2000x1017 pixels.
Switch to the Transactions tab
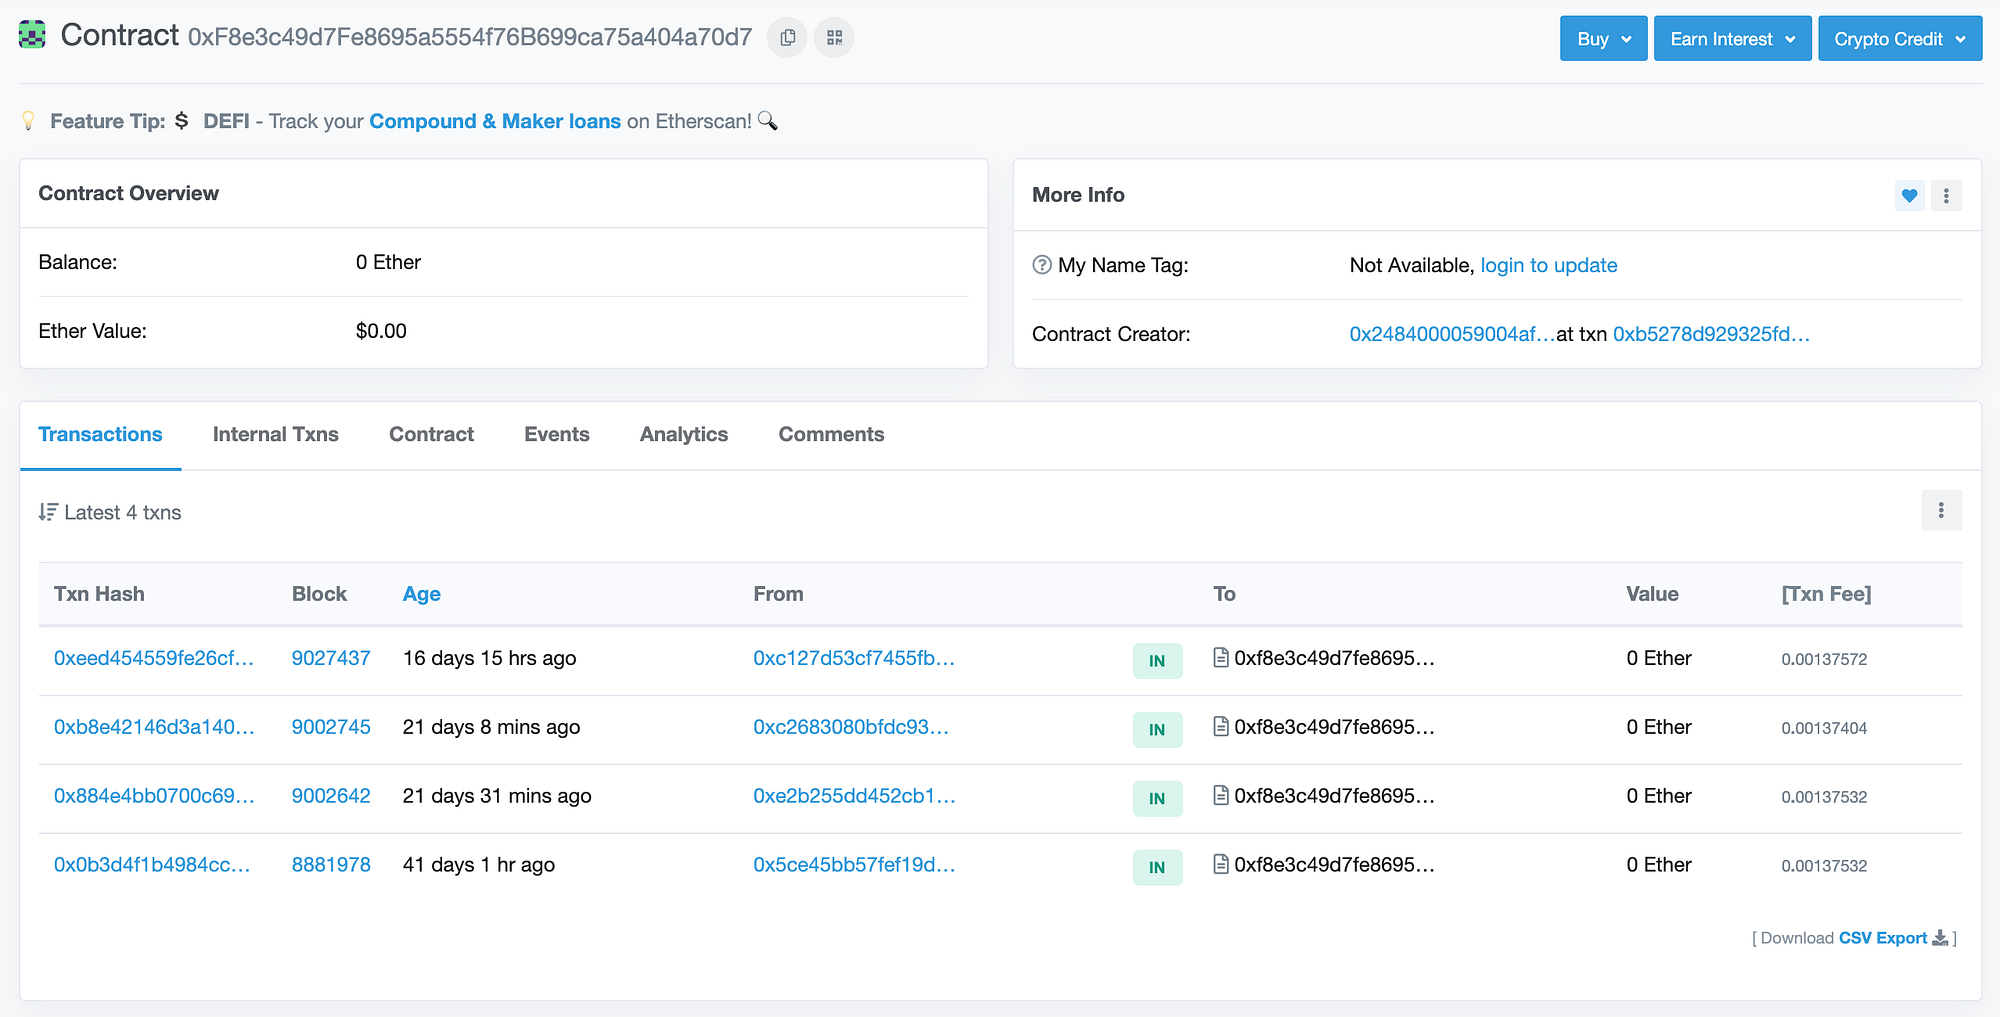100,435
